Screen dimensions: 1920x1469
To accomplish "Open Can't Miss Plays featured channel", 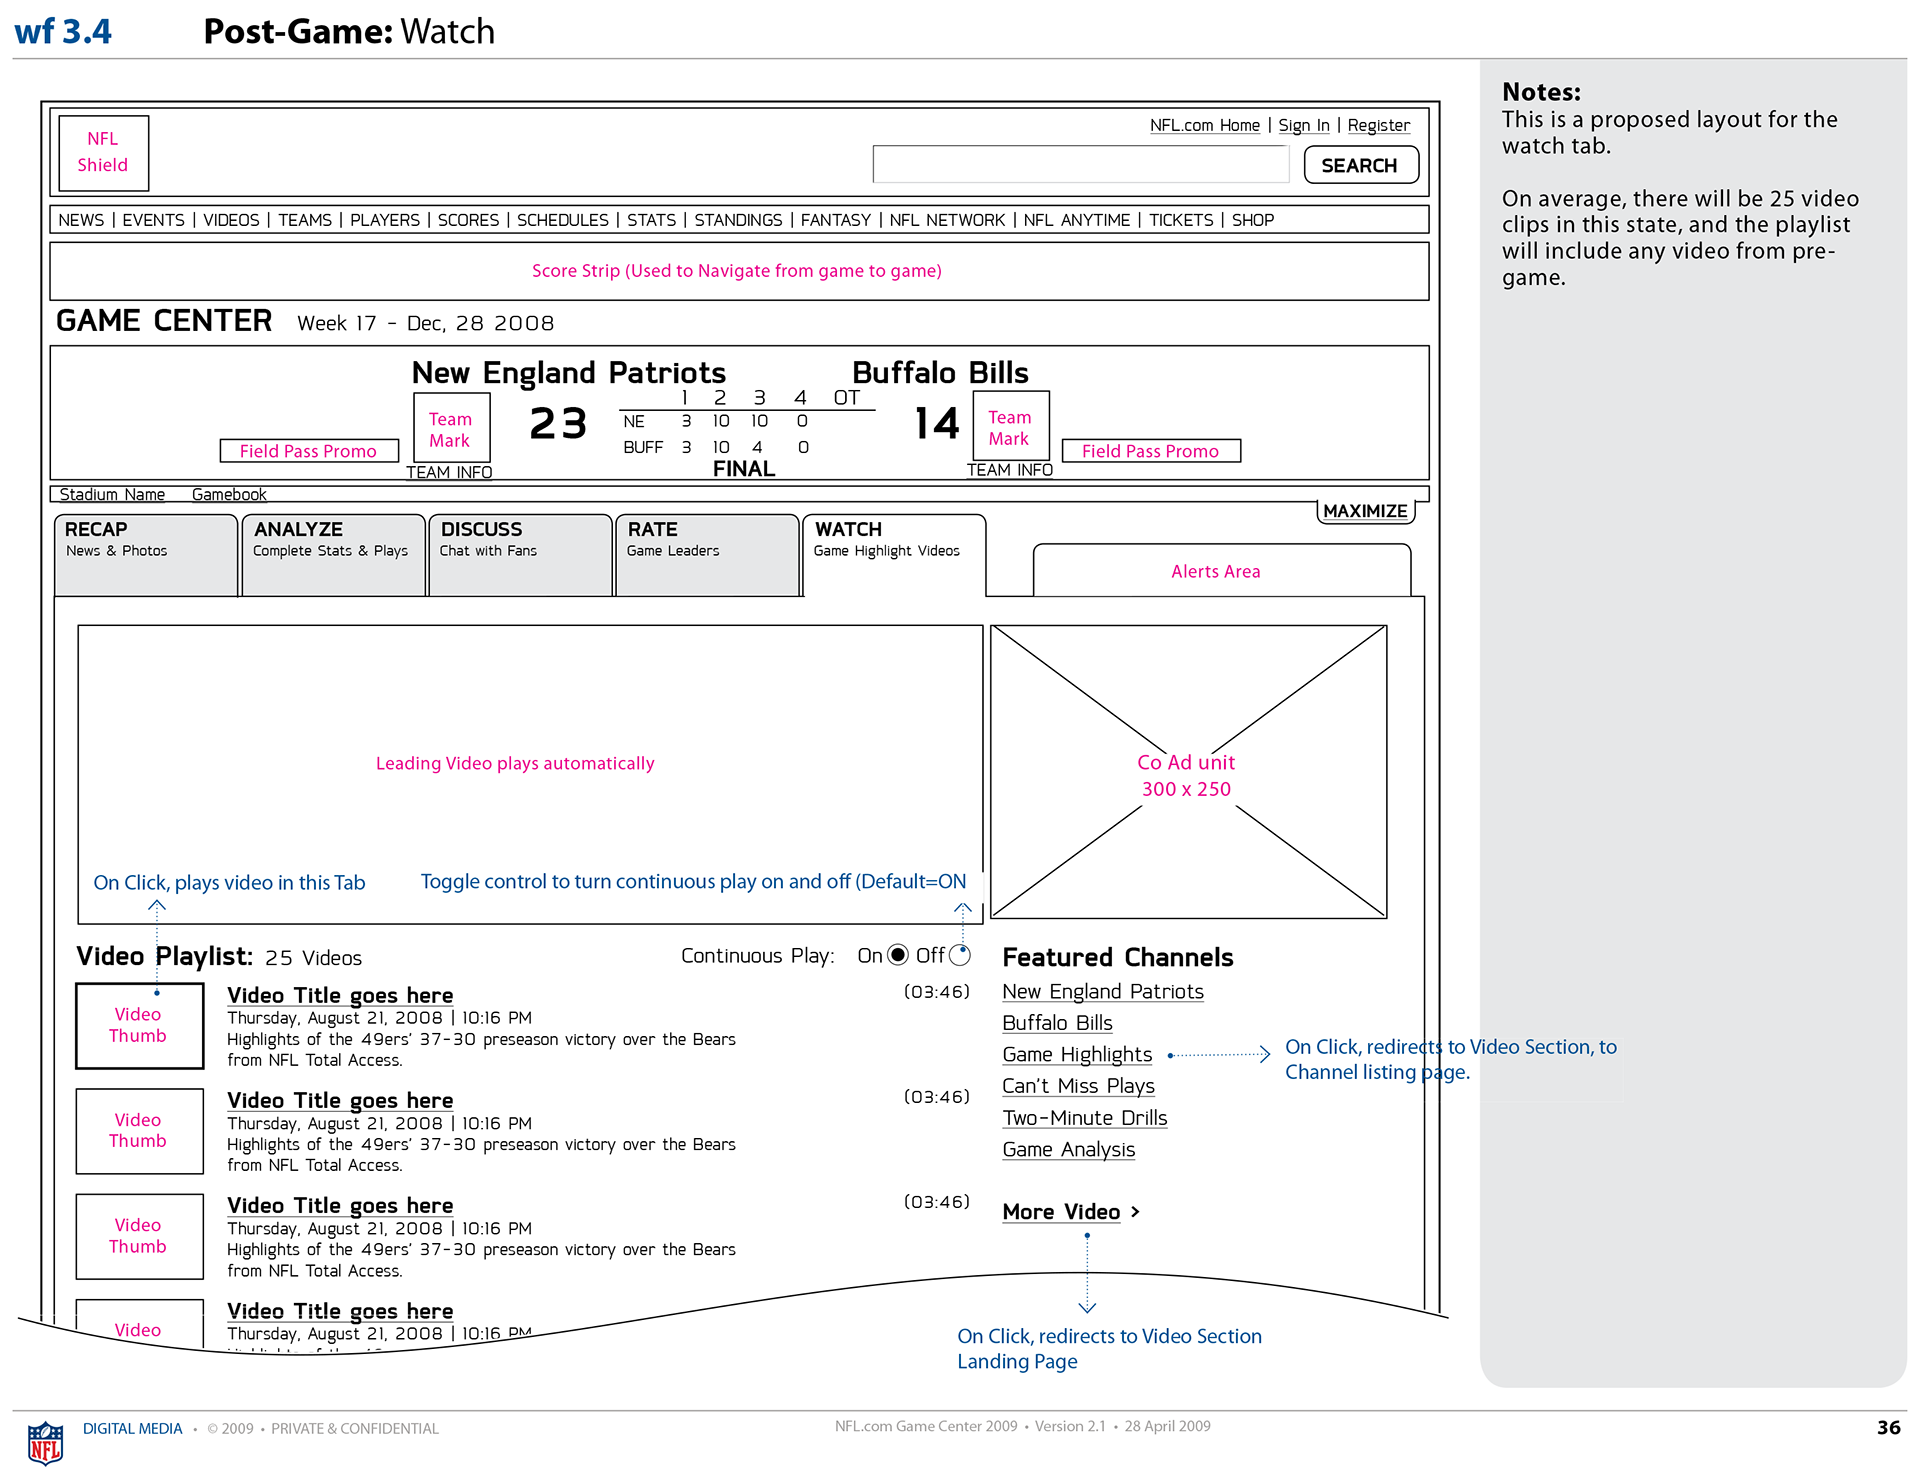I will 1078,1086.
